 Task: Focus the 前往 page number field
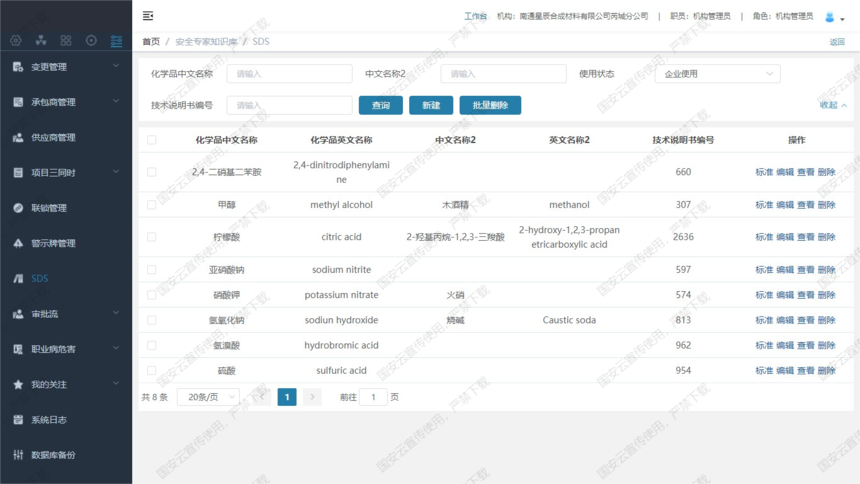point(374,397)
